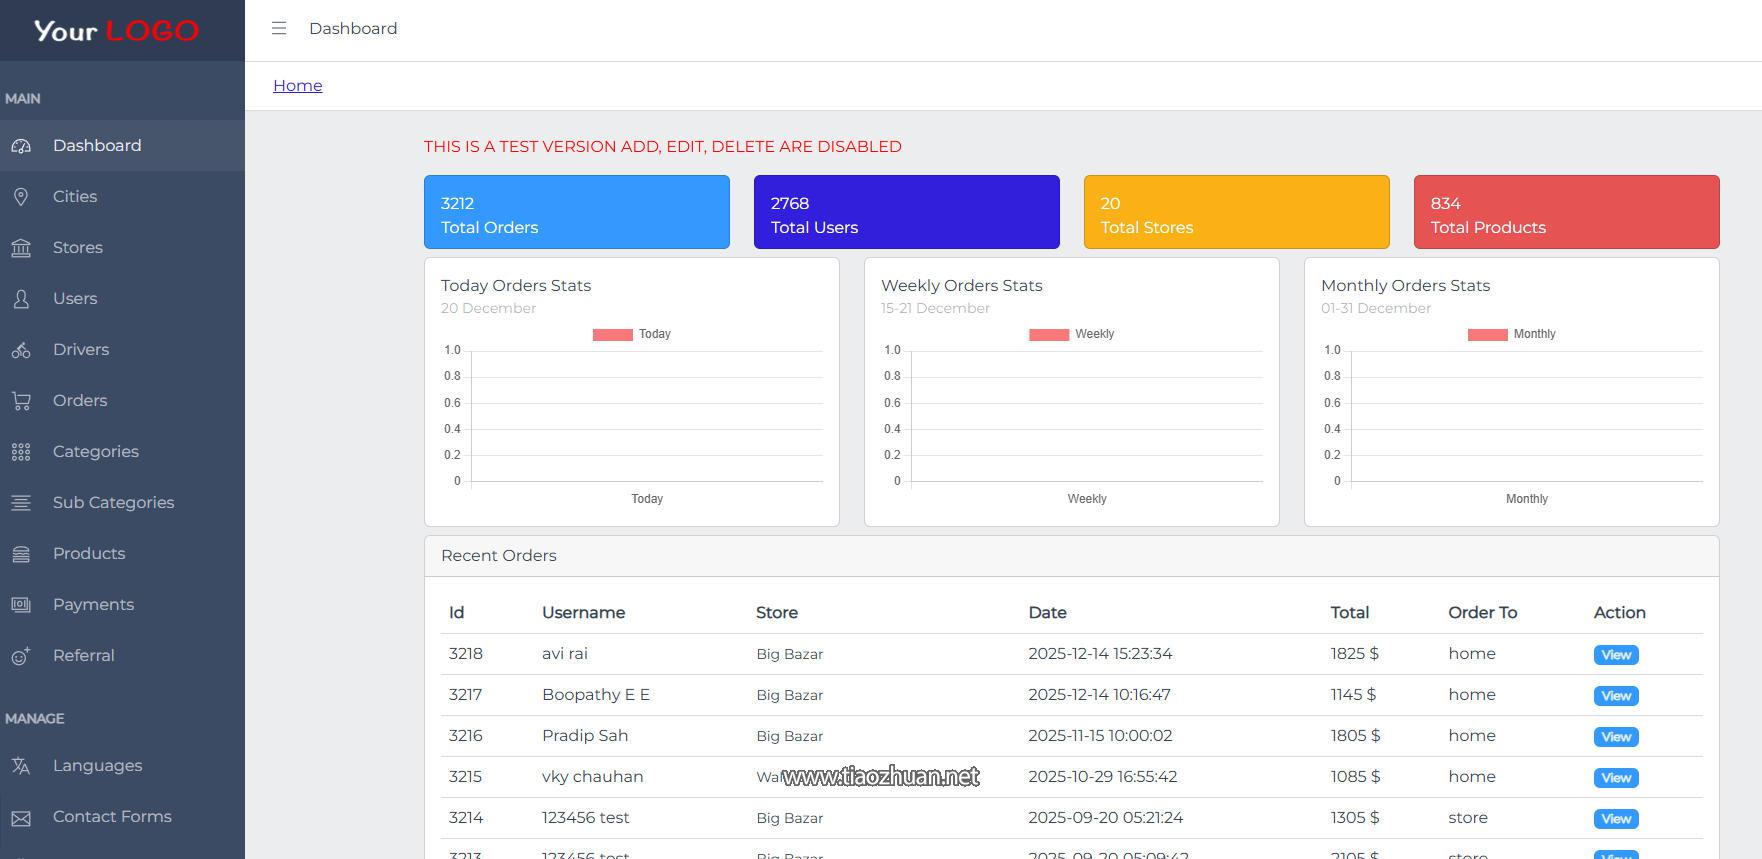Screen dimensions: 1762x859
Task: Click the Total Orders blue card
Action: 576,212
